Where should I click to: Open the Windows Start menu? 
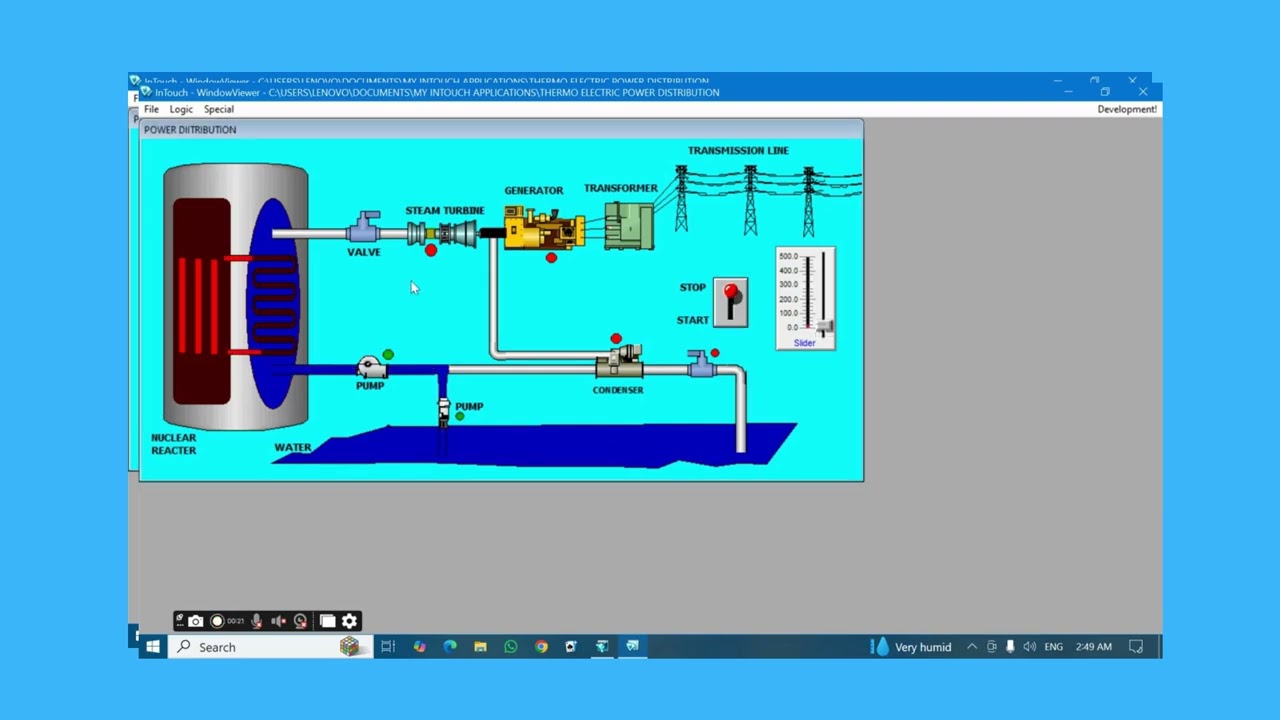tap(153, 647)
